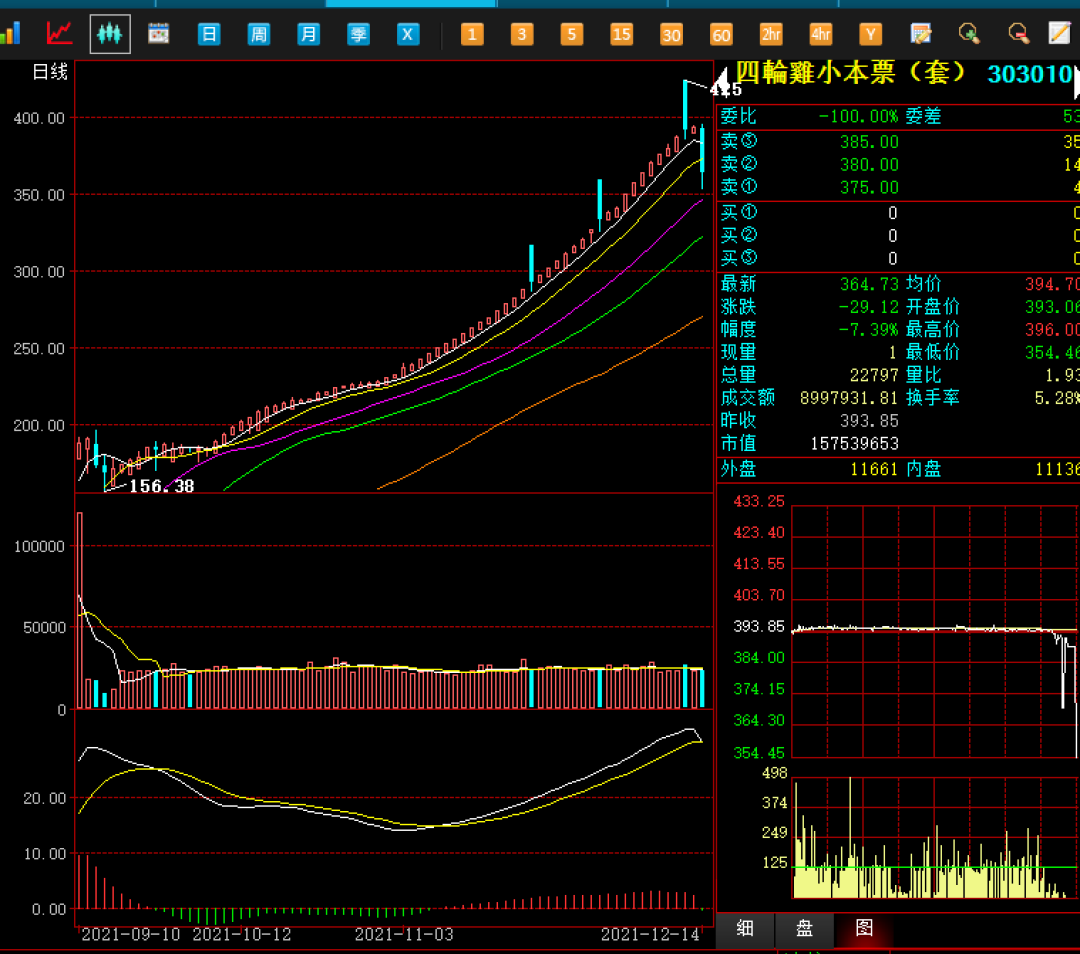
Task: Zoom in with the magnifier plus icon
Action: pyautogui.click(x=969, y=33)
